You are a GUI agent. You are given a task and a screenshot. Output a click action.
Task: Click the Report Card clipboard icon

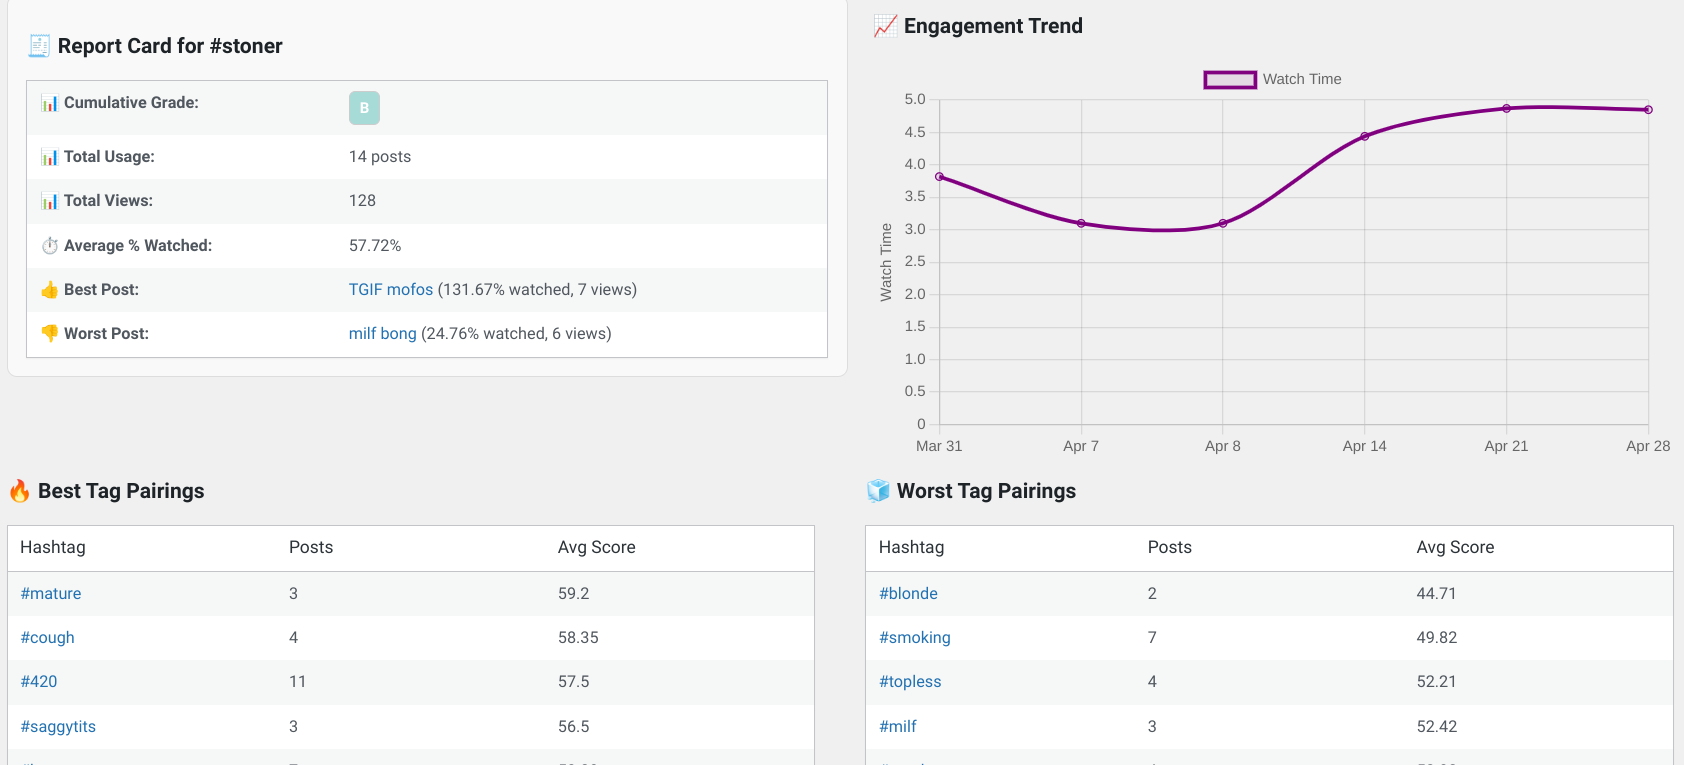click(39, 46)
